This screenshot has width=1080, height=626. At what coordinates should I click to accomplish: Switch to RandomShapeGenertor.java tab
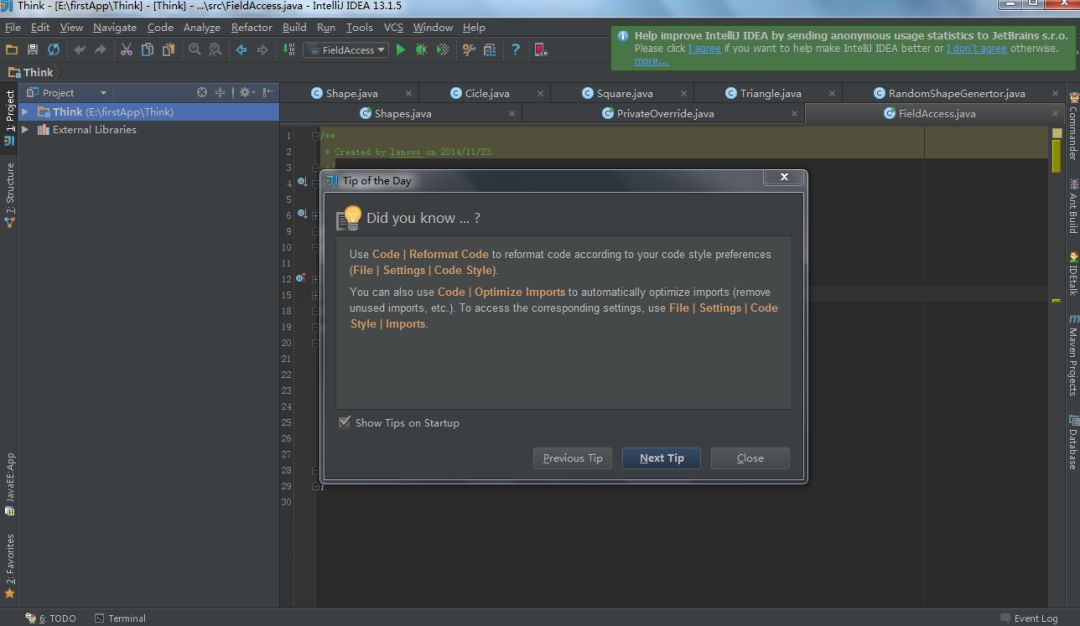tap(956, 93)
